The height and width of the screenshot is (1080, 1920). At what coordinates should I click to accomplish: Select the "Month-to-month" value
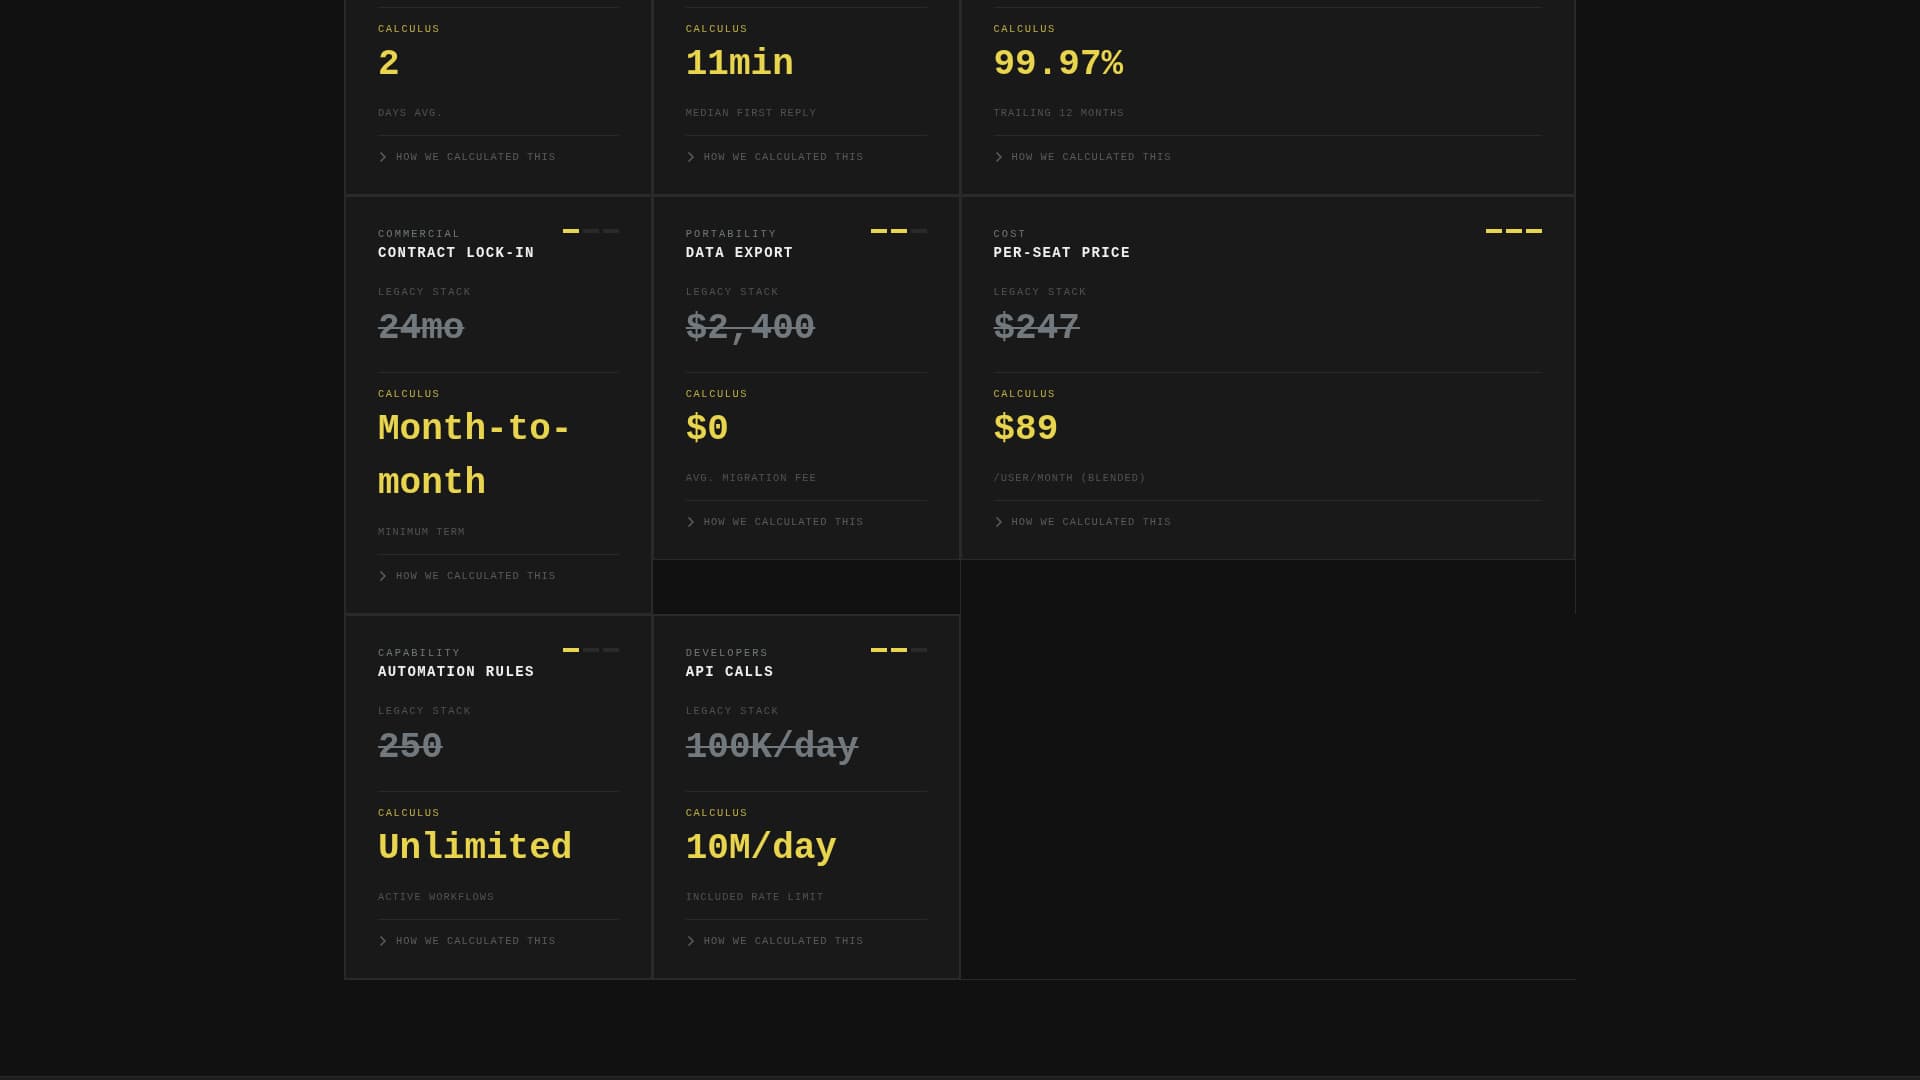pos(474,456)
